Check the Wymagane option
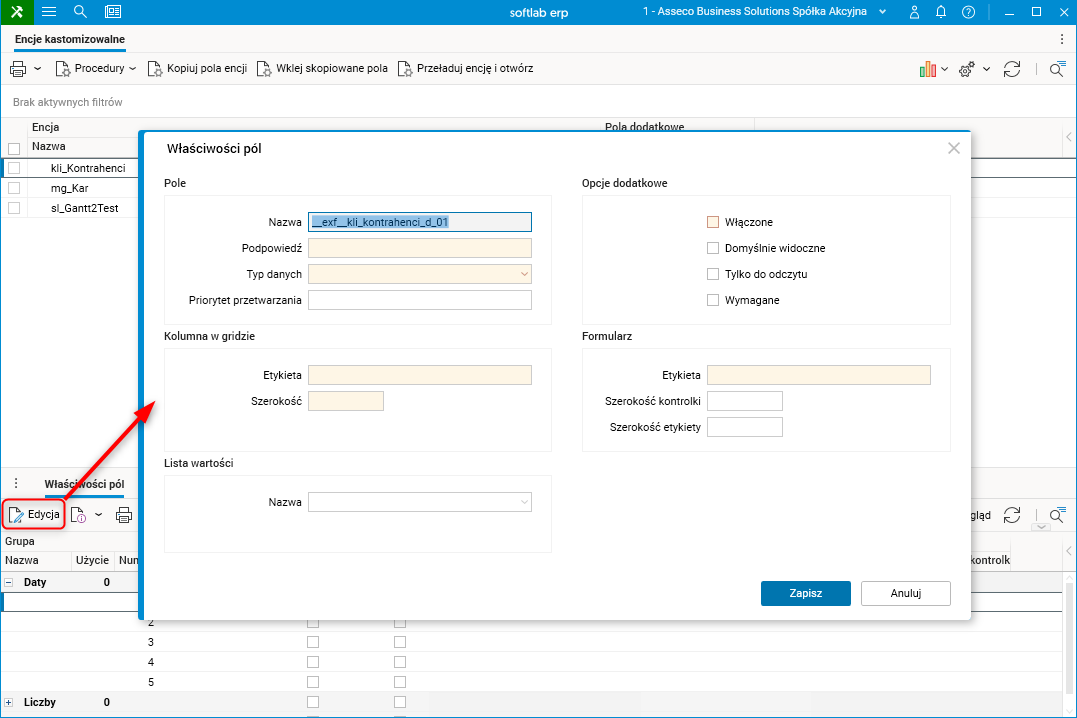Screen dimensions: 1077x718 713,300
